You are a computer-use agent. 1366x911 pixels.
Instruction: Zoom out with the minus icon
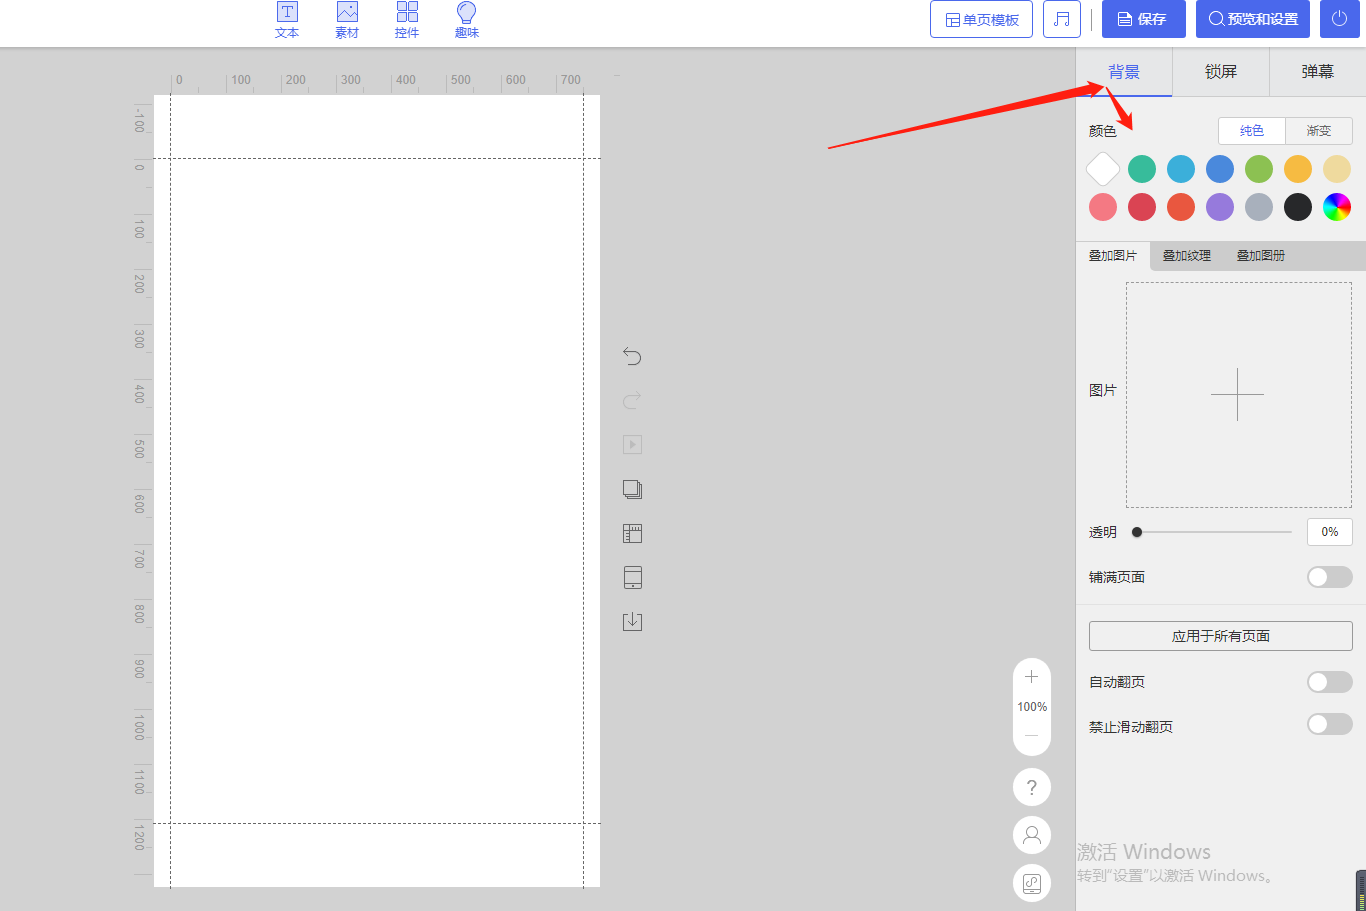(1032, 735)
